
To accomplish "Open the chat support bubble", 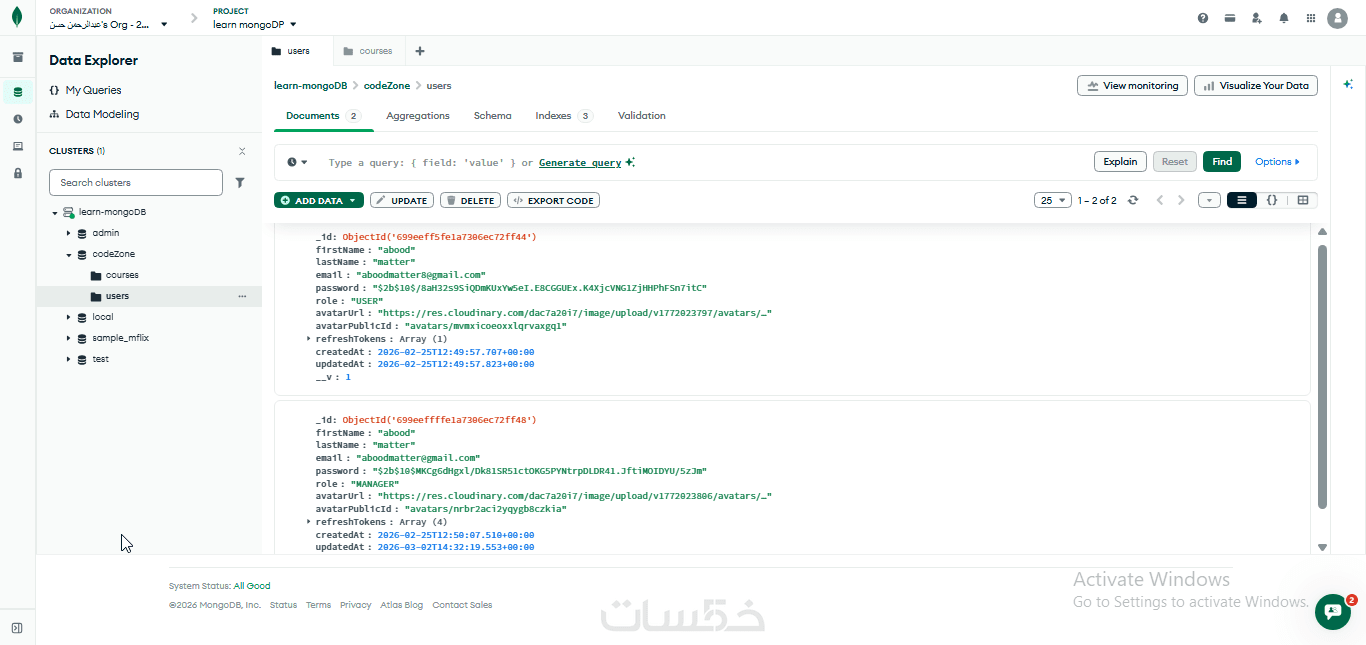I will (1333, 611).
